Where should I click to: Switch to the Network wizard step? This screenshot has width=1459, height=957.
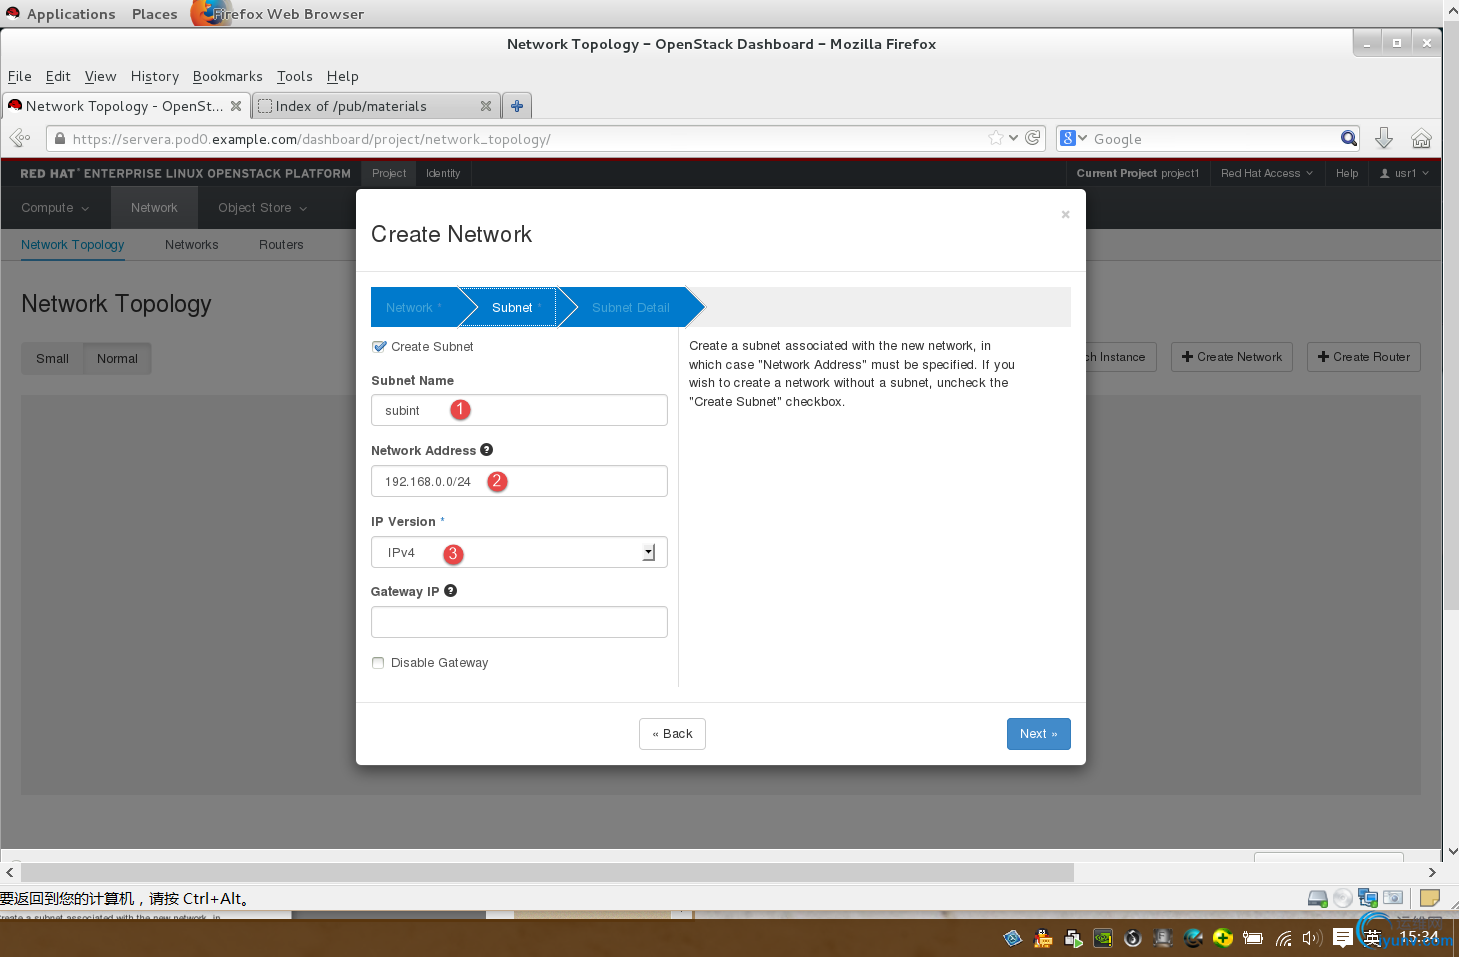coord(414,307)
